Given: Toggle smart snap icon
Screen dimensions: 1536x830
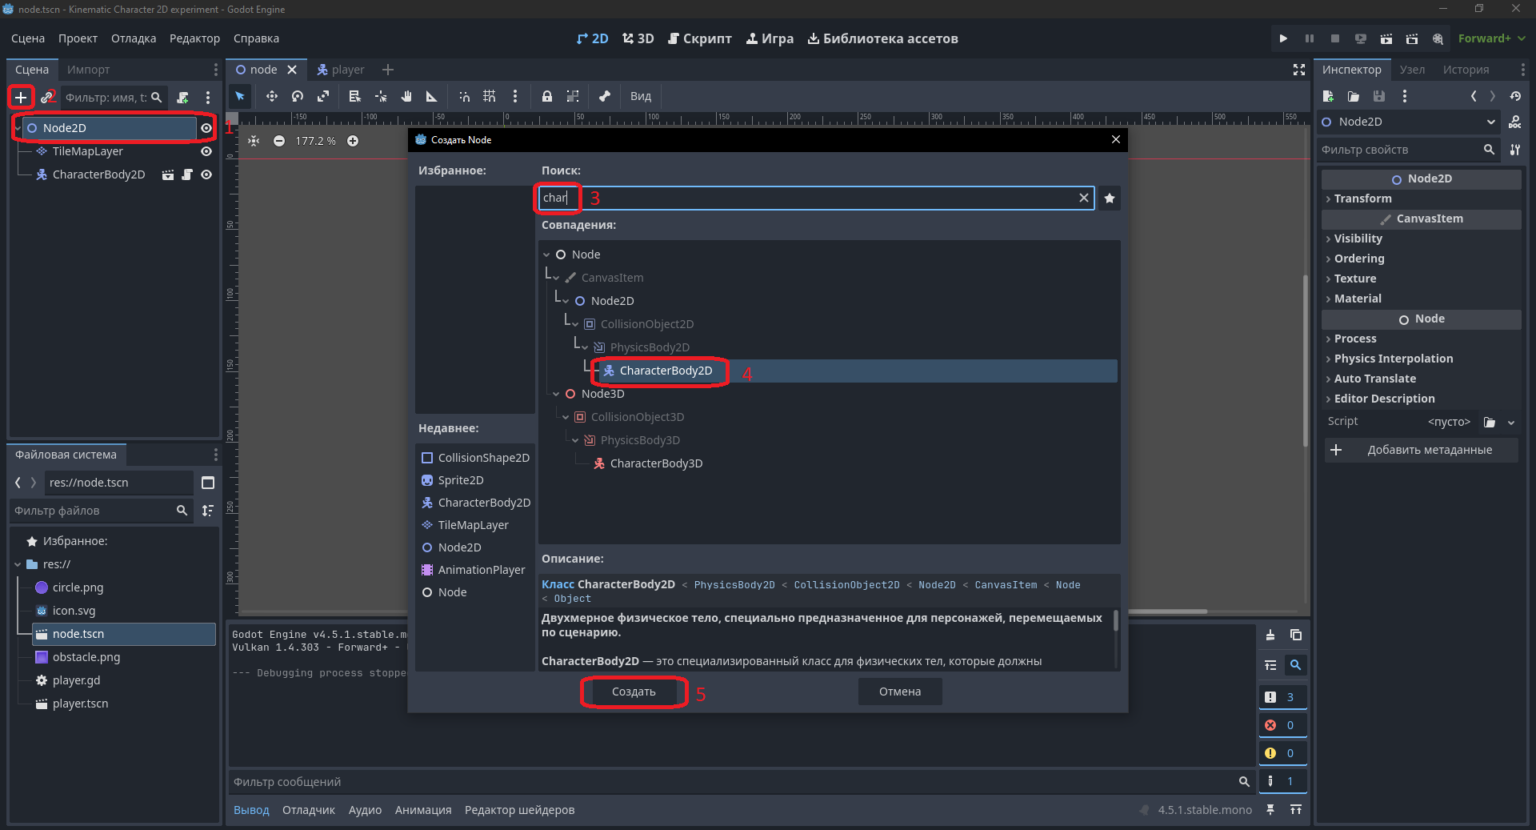Looking at the screenshot, I should (x=464, y=96).
